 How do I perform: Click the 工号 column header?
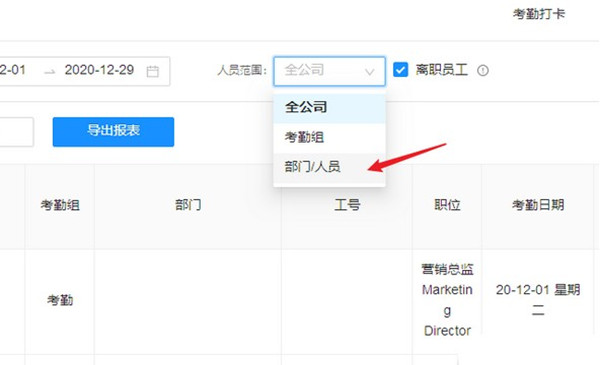347,206
